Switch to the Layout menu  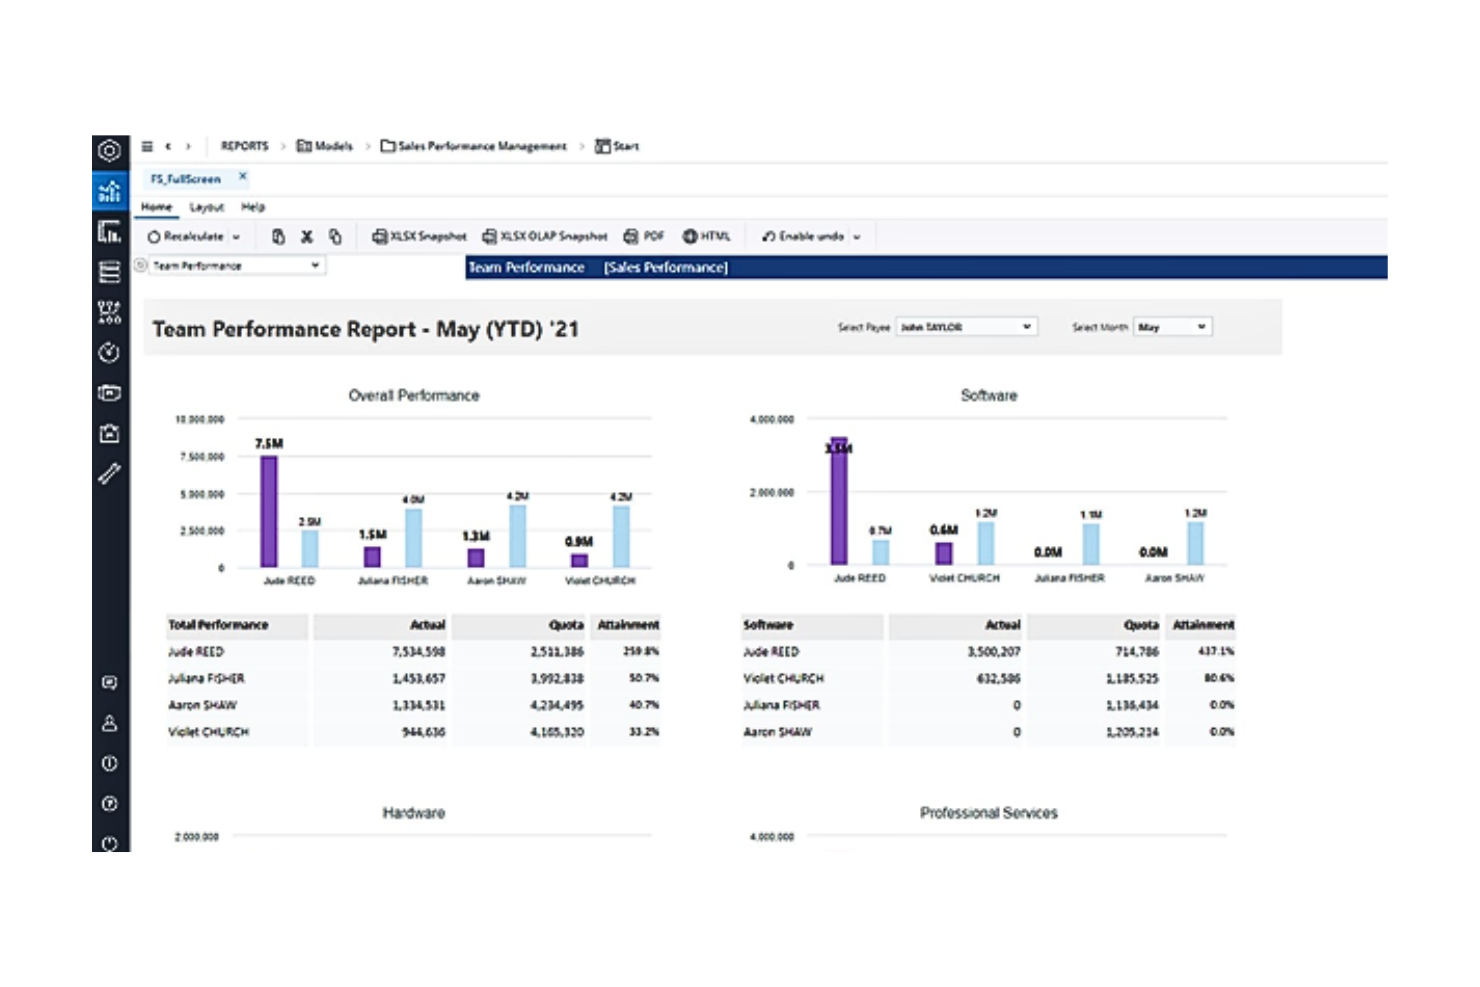pyautogui.click(x=207, y=207)
